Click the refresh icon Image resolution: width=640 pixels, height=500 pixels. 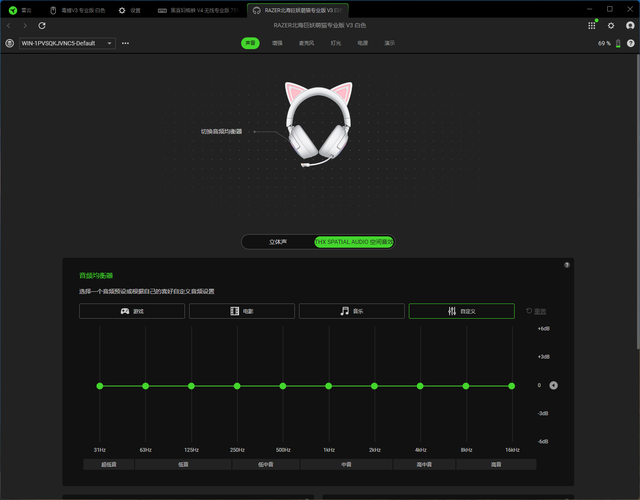42,26
